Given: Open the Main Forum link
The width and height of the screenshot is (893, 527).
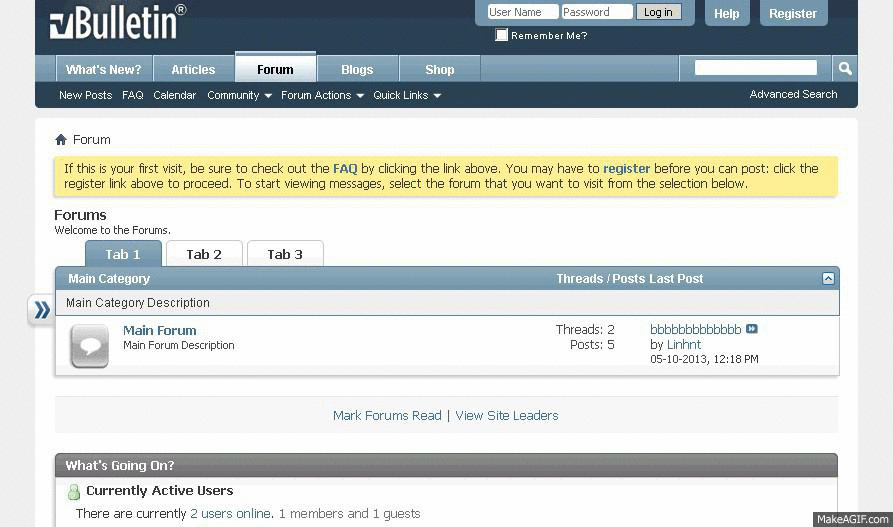Looking at the screenshot, I should click(x=159, y=330).
